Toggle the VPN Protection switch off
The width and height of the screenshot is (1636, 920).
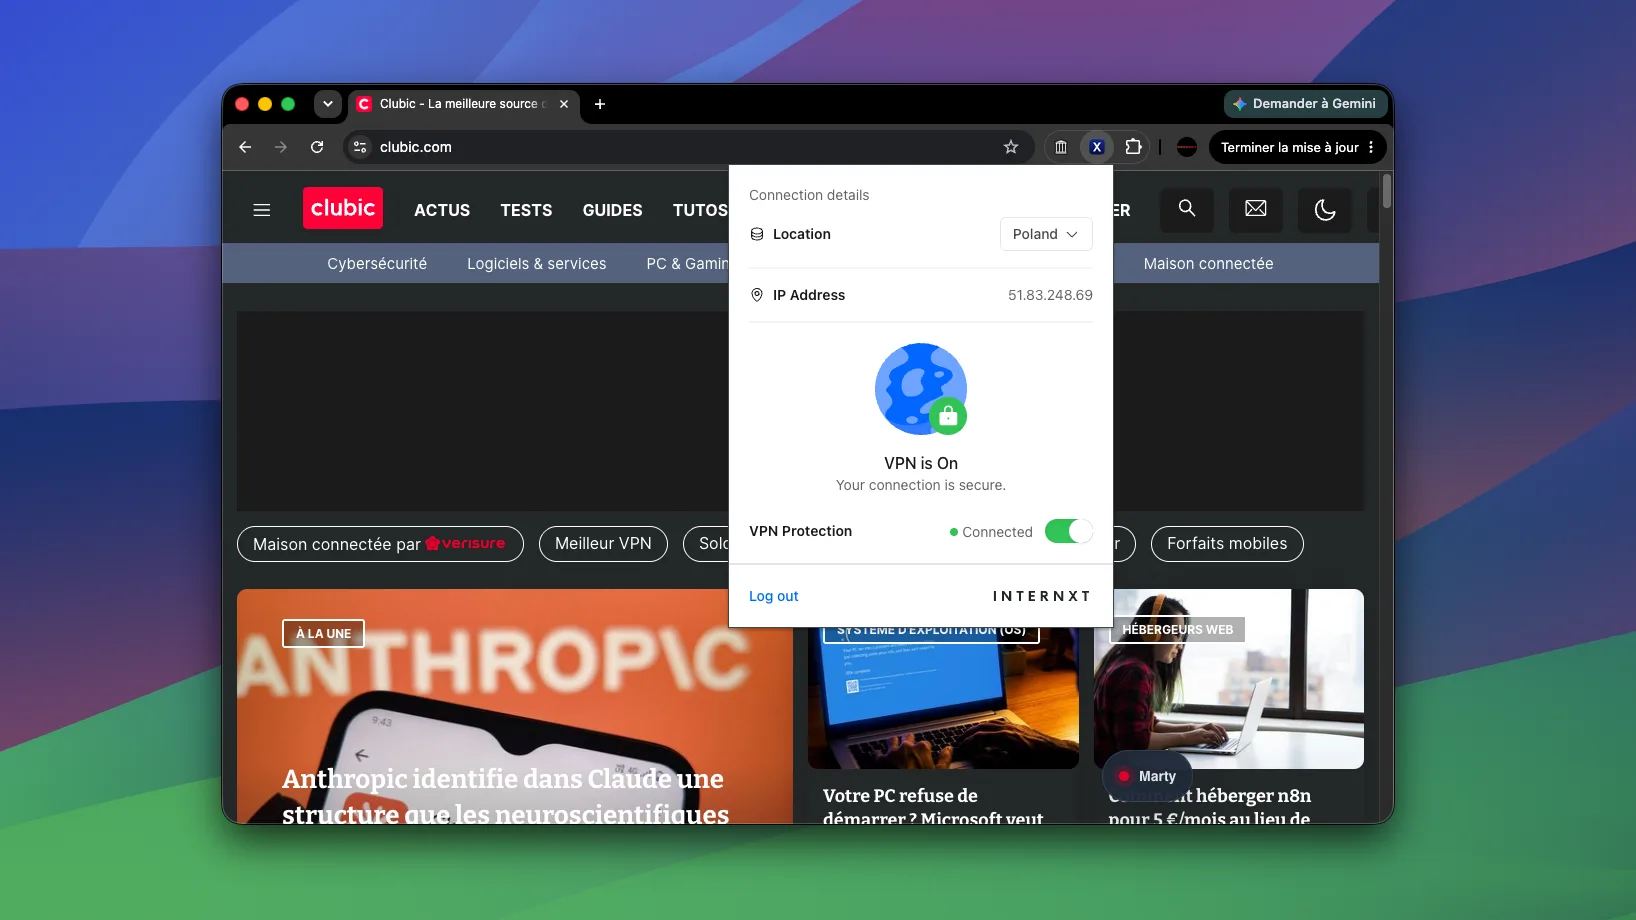pos(1068,531)
